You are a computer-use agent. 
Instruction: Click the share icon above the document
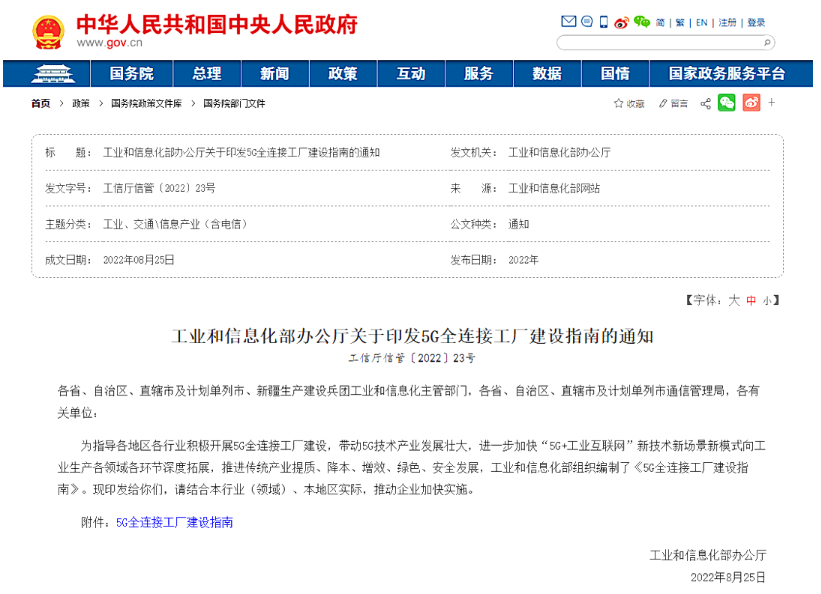pyautogui.click(x=705, y=103)
